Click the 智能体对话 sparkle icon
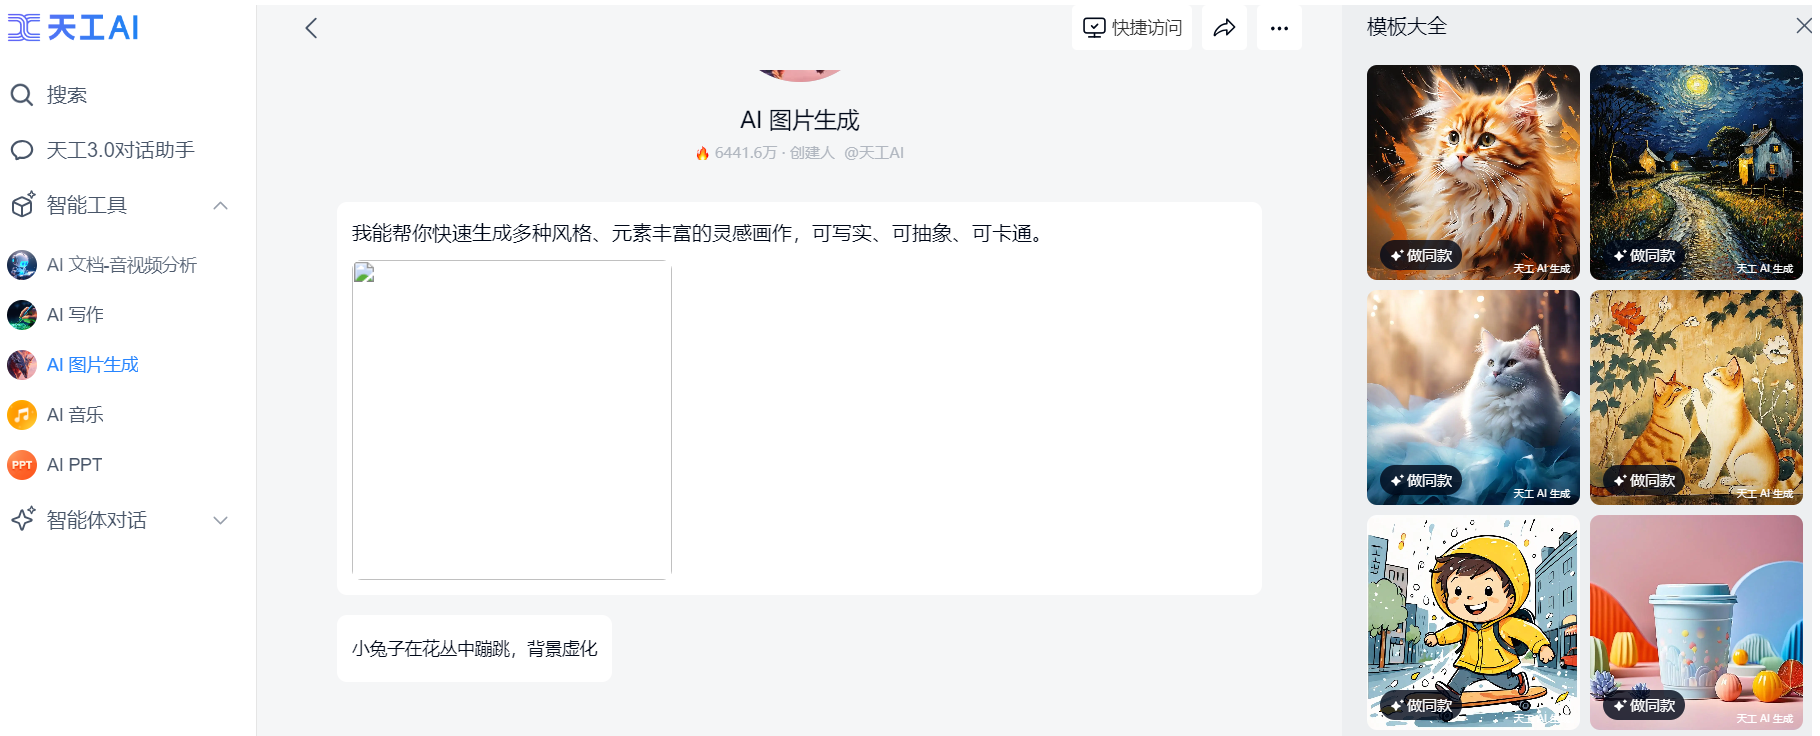Image resolution: width=1820 pixels, height=736 pixels. click(x=23, y=519)
